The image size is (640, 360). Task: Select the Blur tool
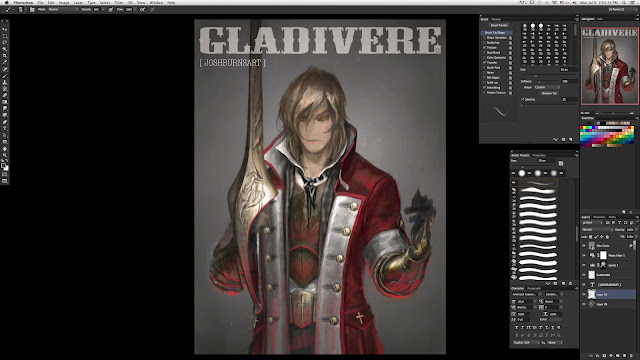point(4,109)
